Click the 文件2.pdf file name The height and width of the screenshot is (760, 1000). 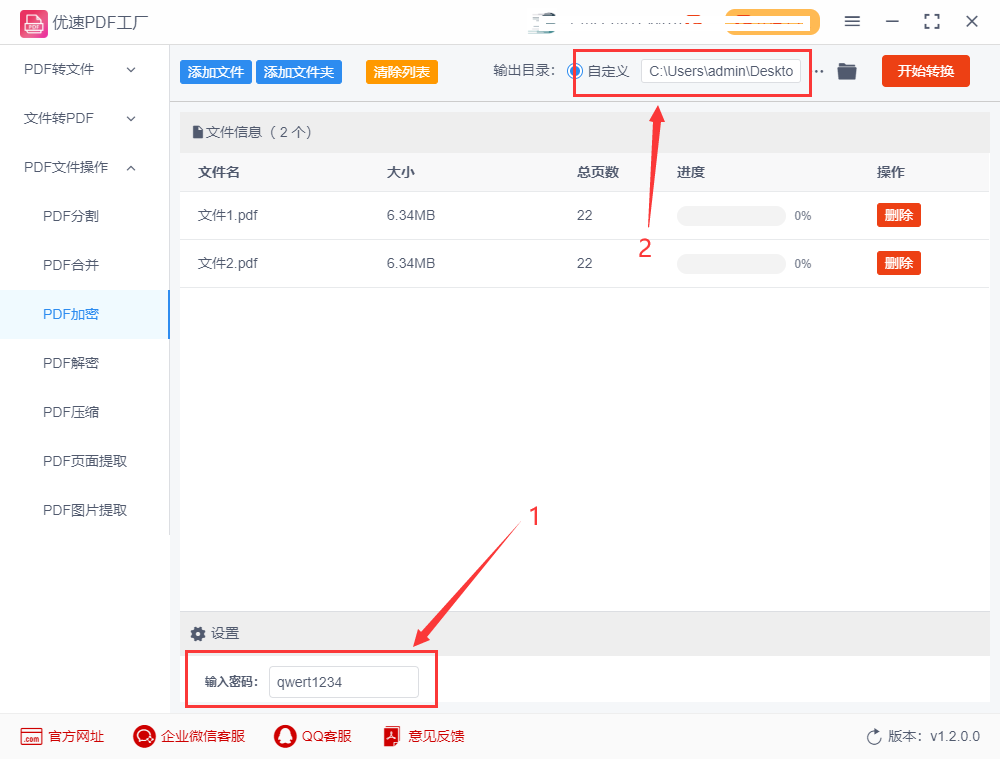click(228, 263)
